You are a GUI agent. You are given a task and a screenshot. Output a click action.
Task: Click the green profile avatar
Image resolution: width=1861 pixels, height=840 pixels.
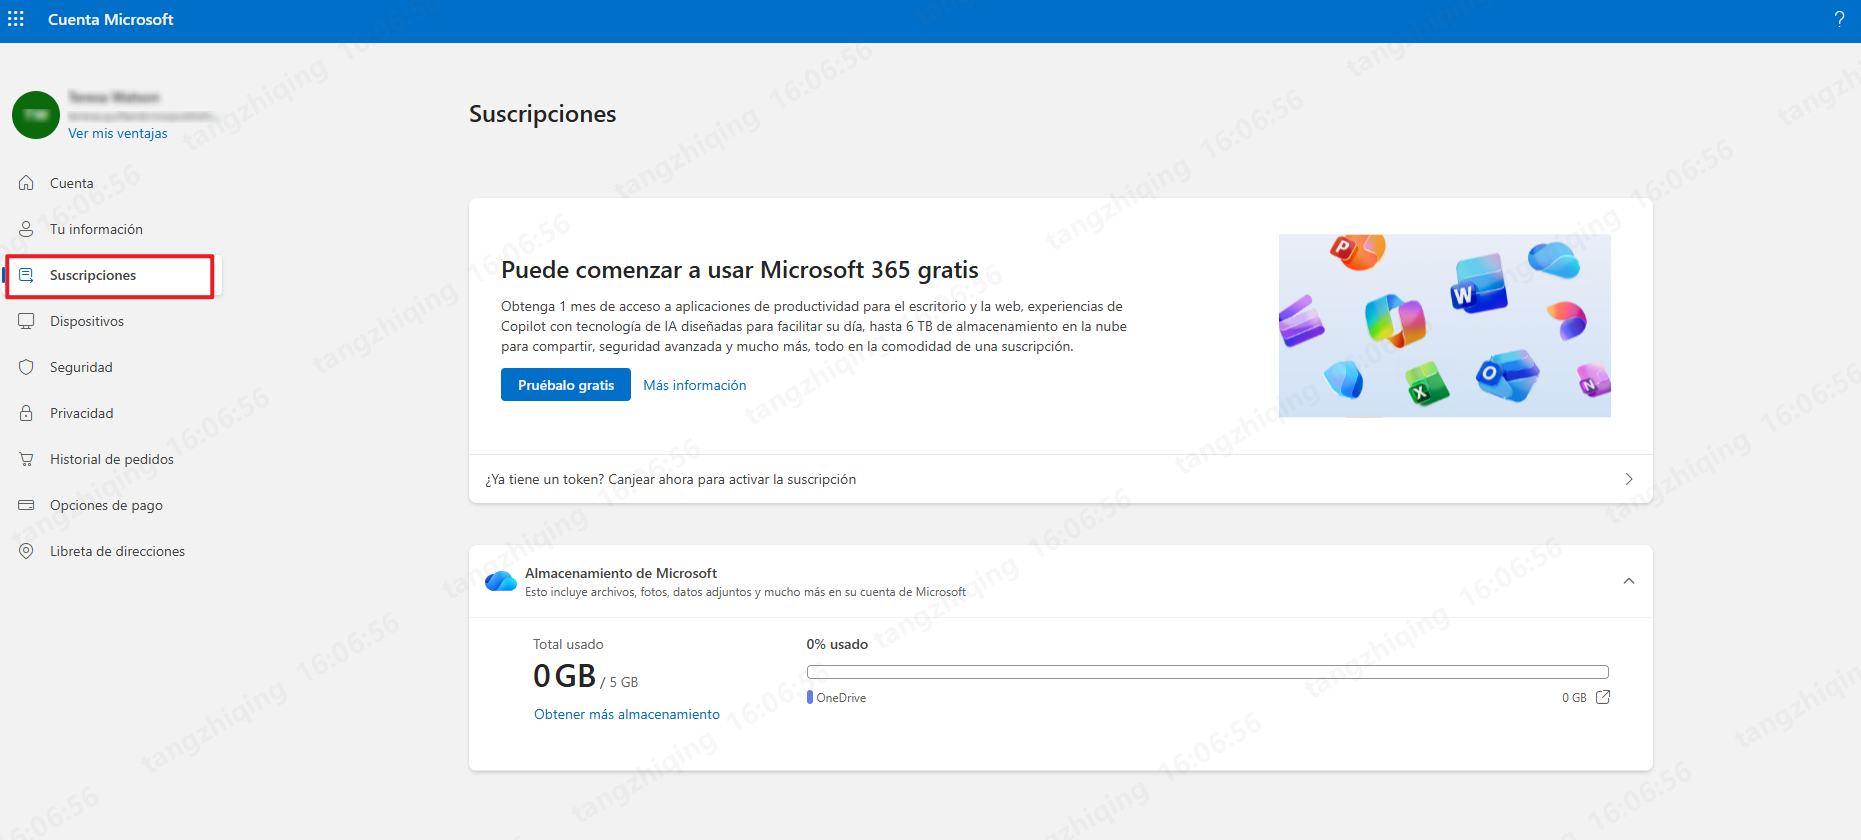click(36, 115)
